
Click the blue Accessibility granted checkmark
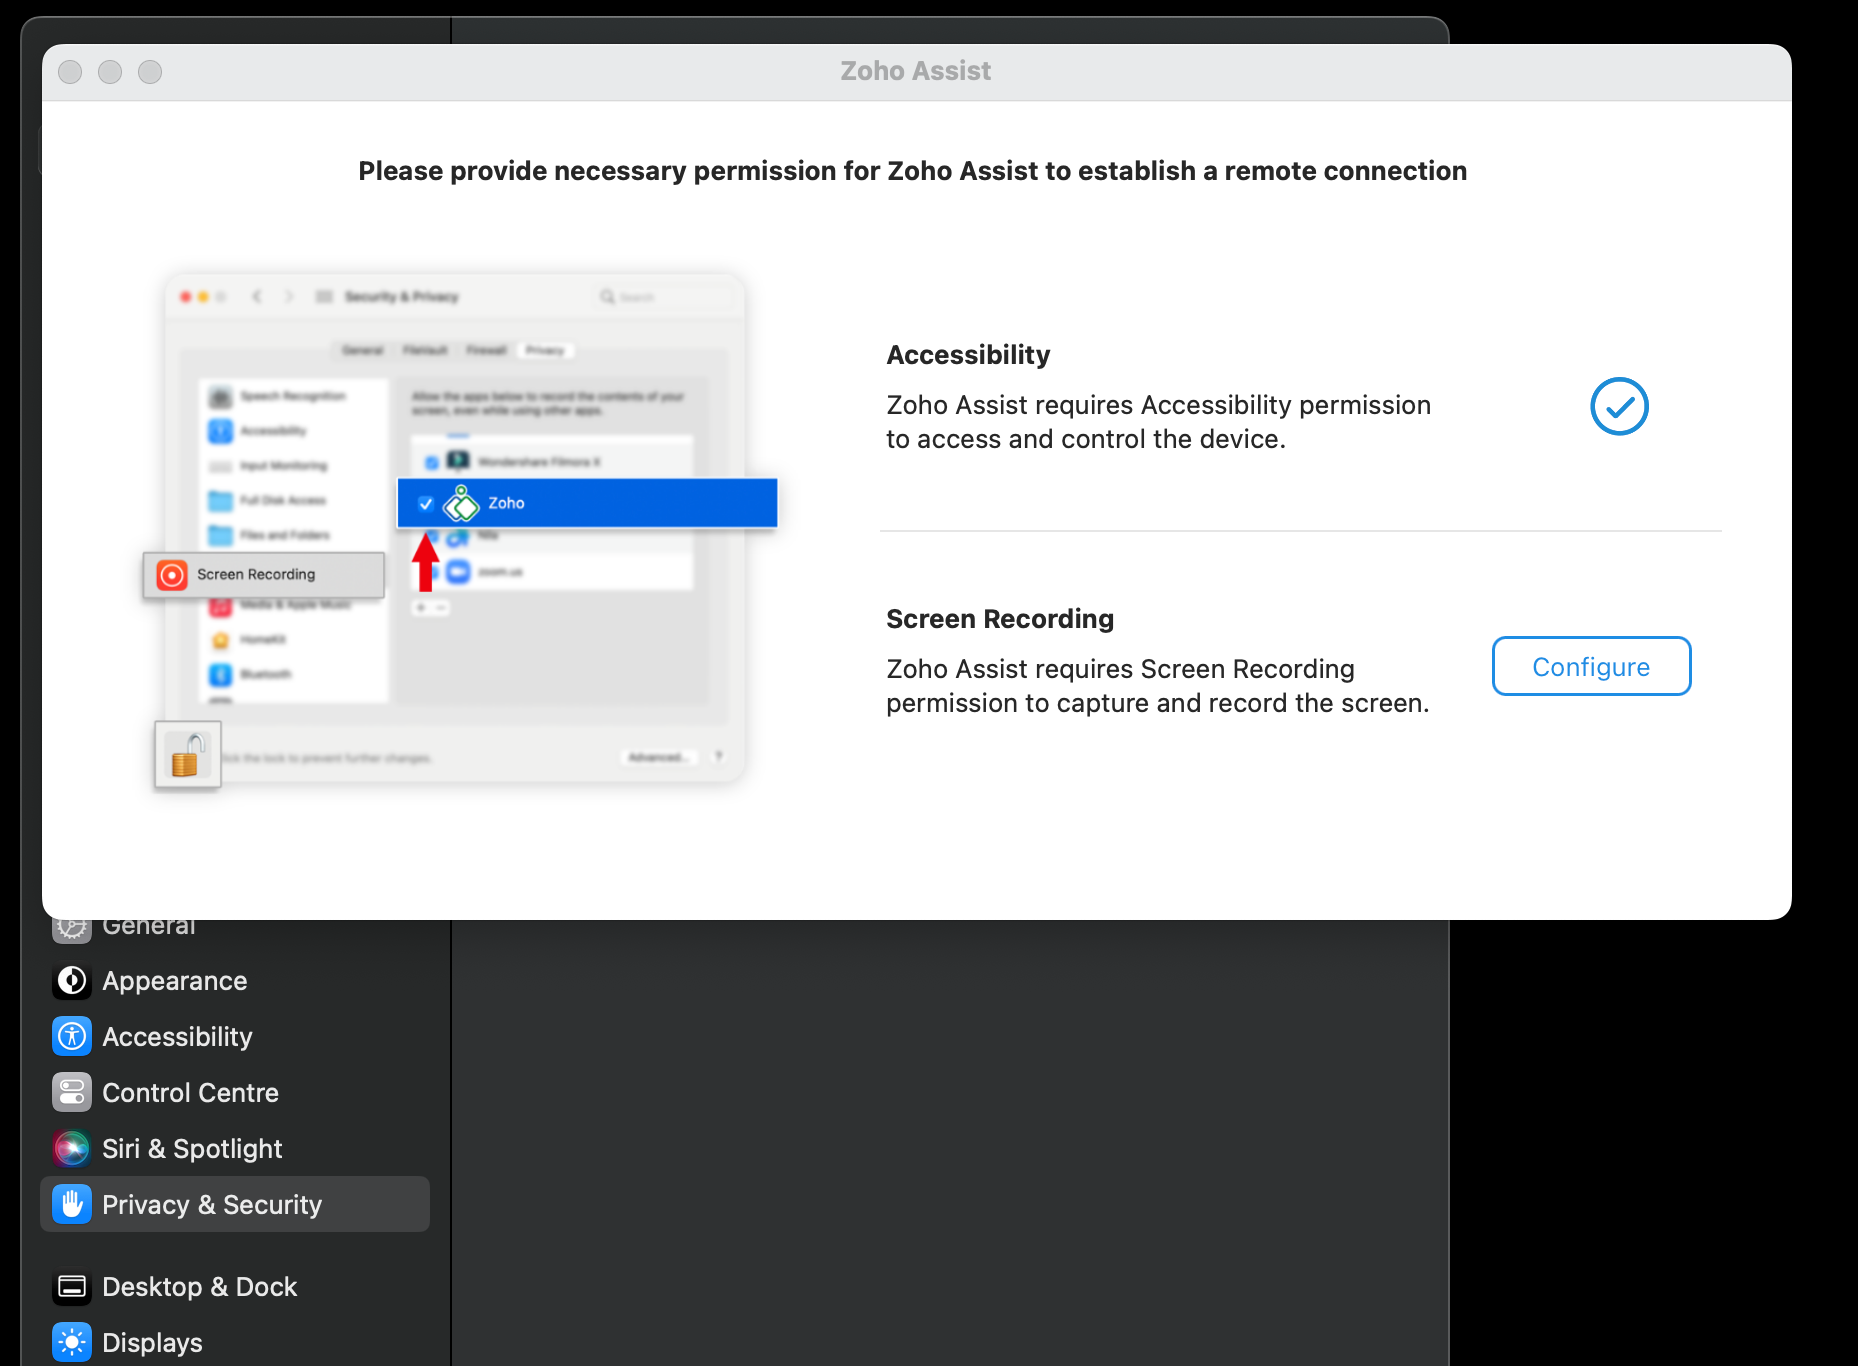point(1619,406)
